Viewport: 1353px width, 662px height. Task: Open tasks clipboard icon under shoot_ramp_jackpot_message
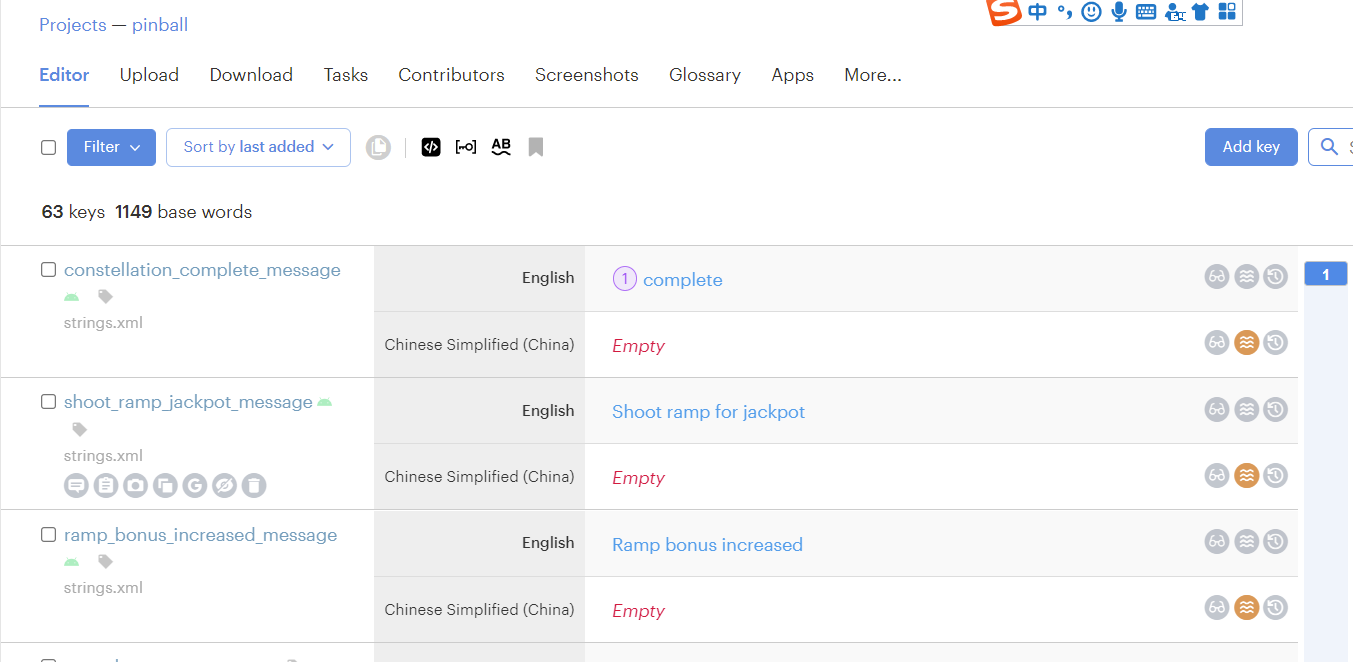106,485
